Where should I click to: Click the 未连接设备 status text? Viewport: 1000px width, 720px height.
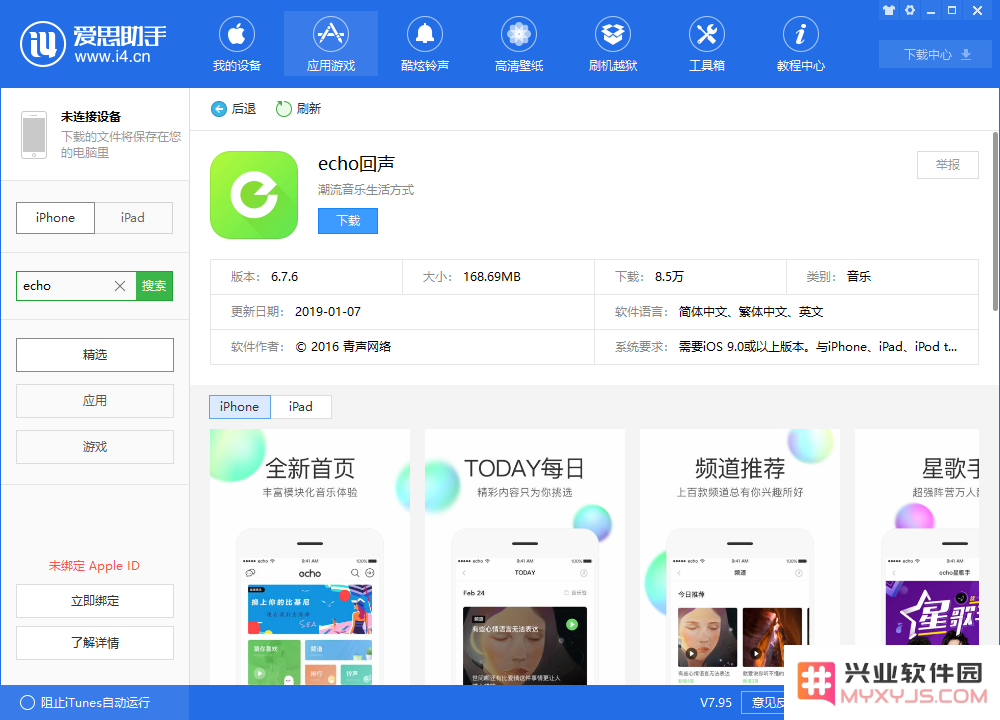point(91,117)
